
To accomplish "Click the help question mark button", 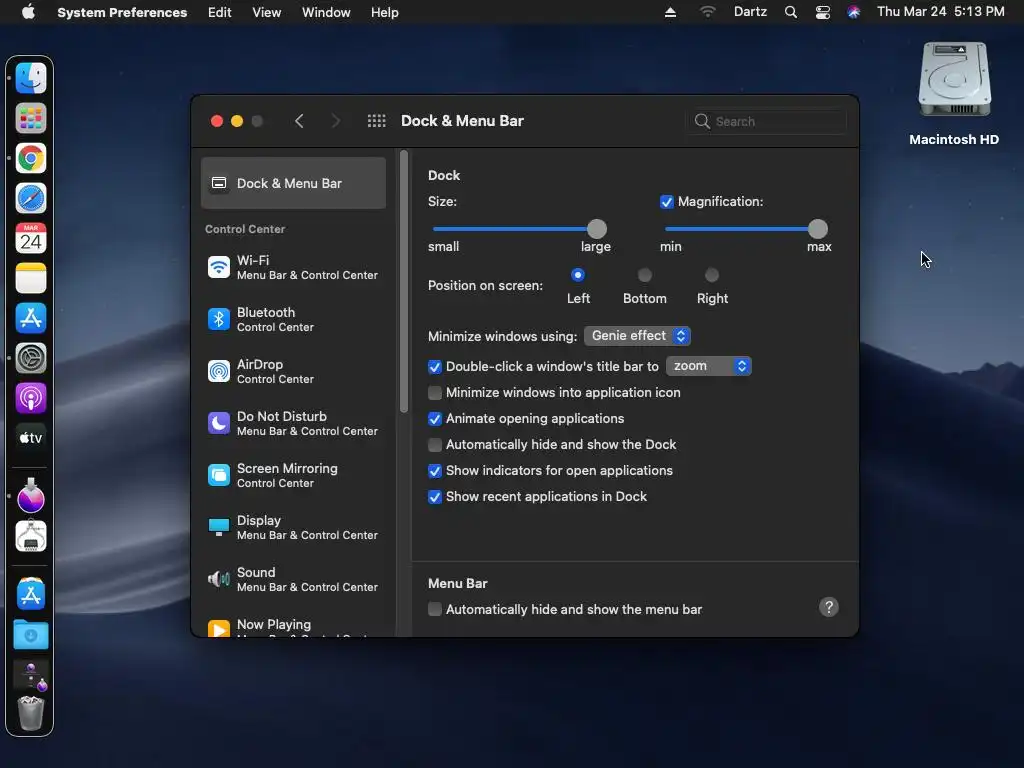I will click(x=829, y=607).
